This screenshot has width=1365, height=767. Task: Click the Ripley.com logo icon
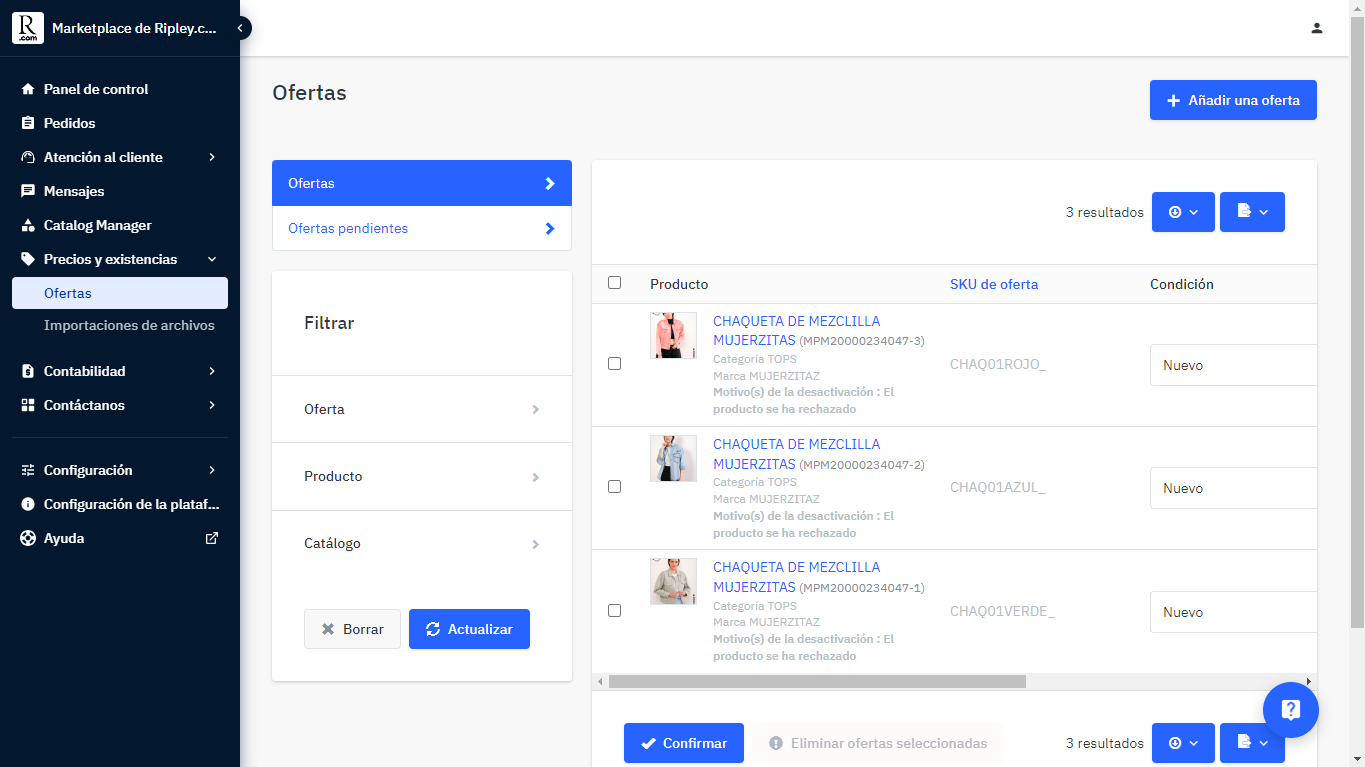click(x=28, y=28)
